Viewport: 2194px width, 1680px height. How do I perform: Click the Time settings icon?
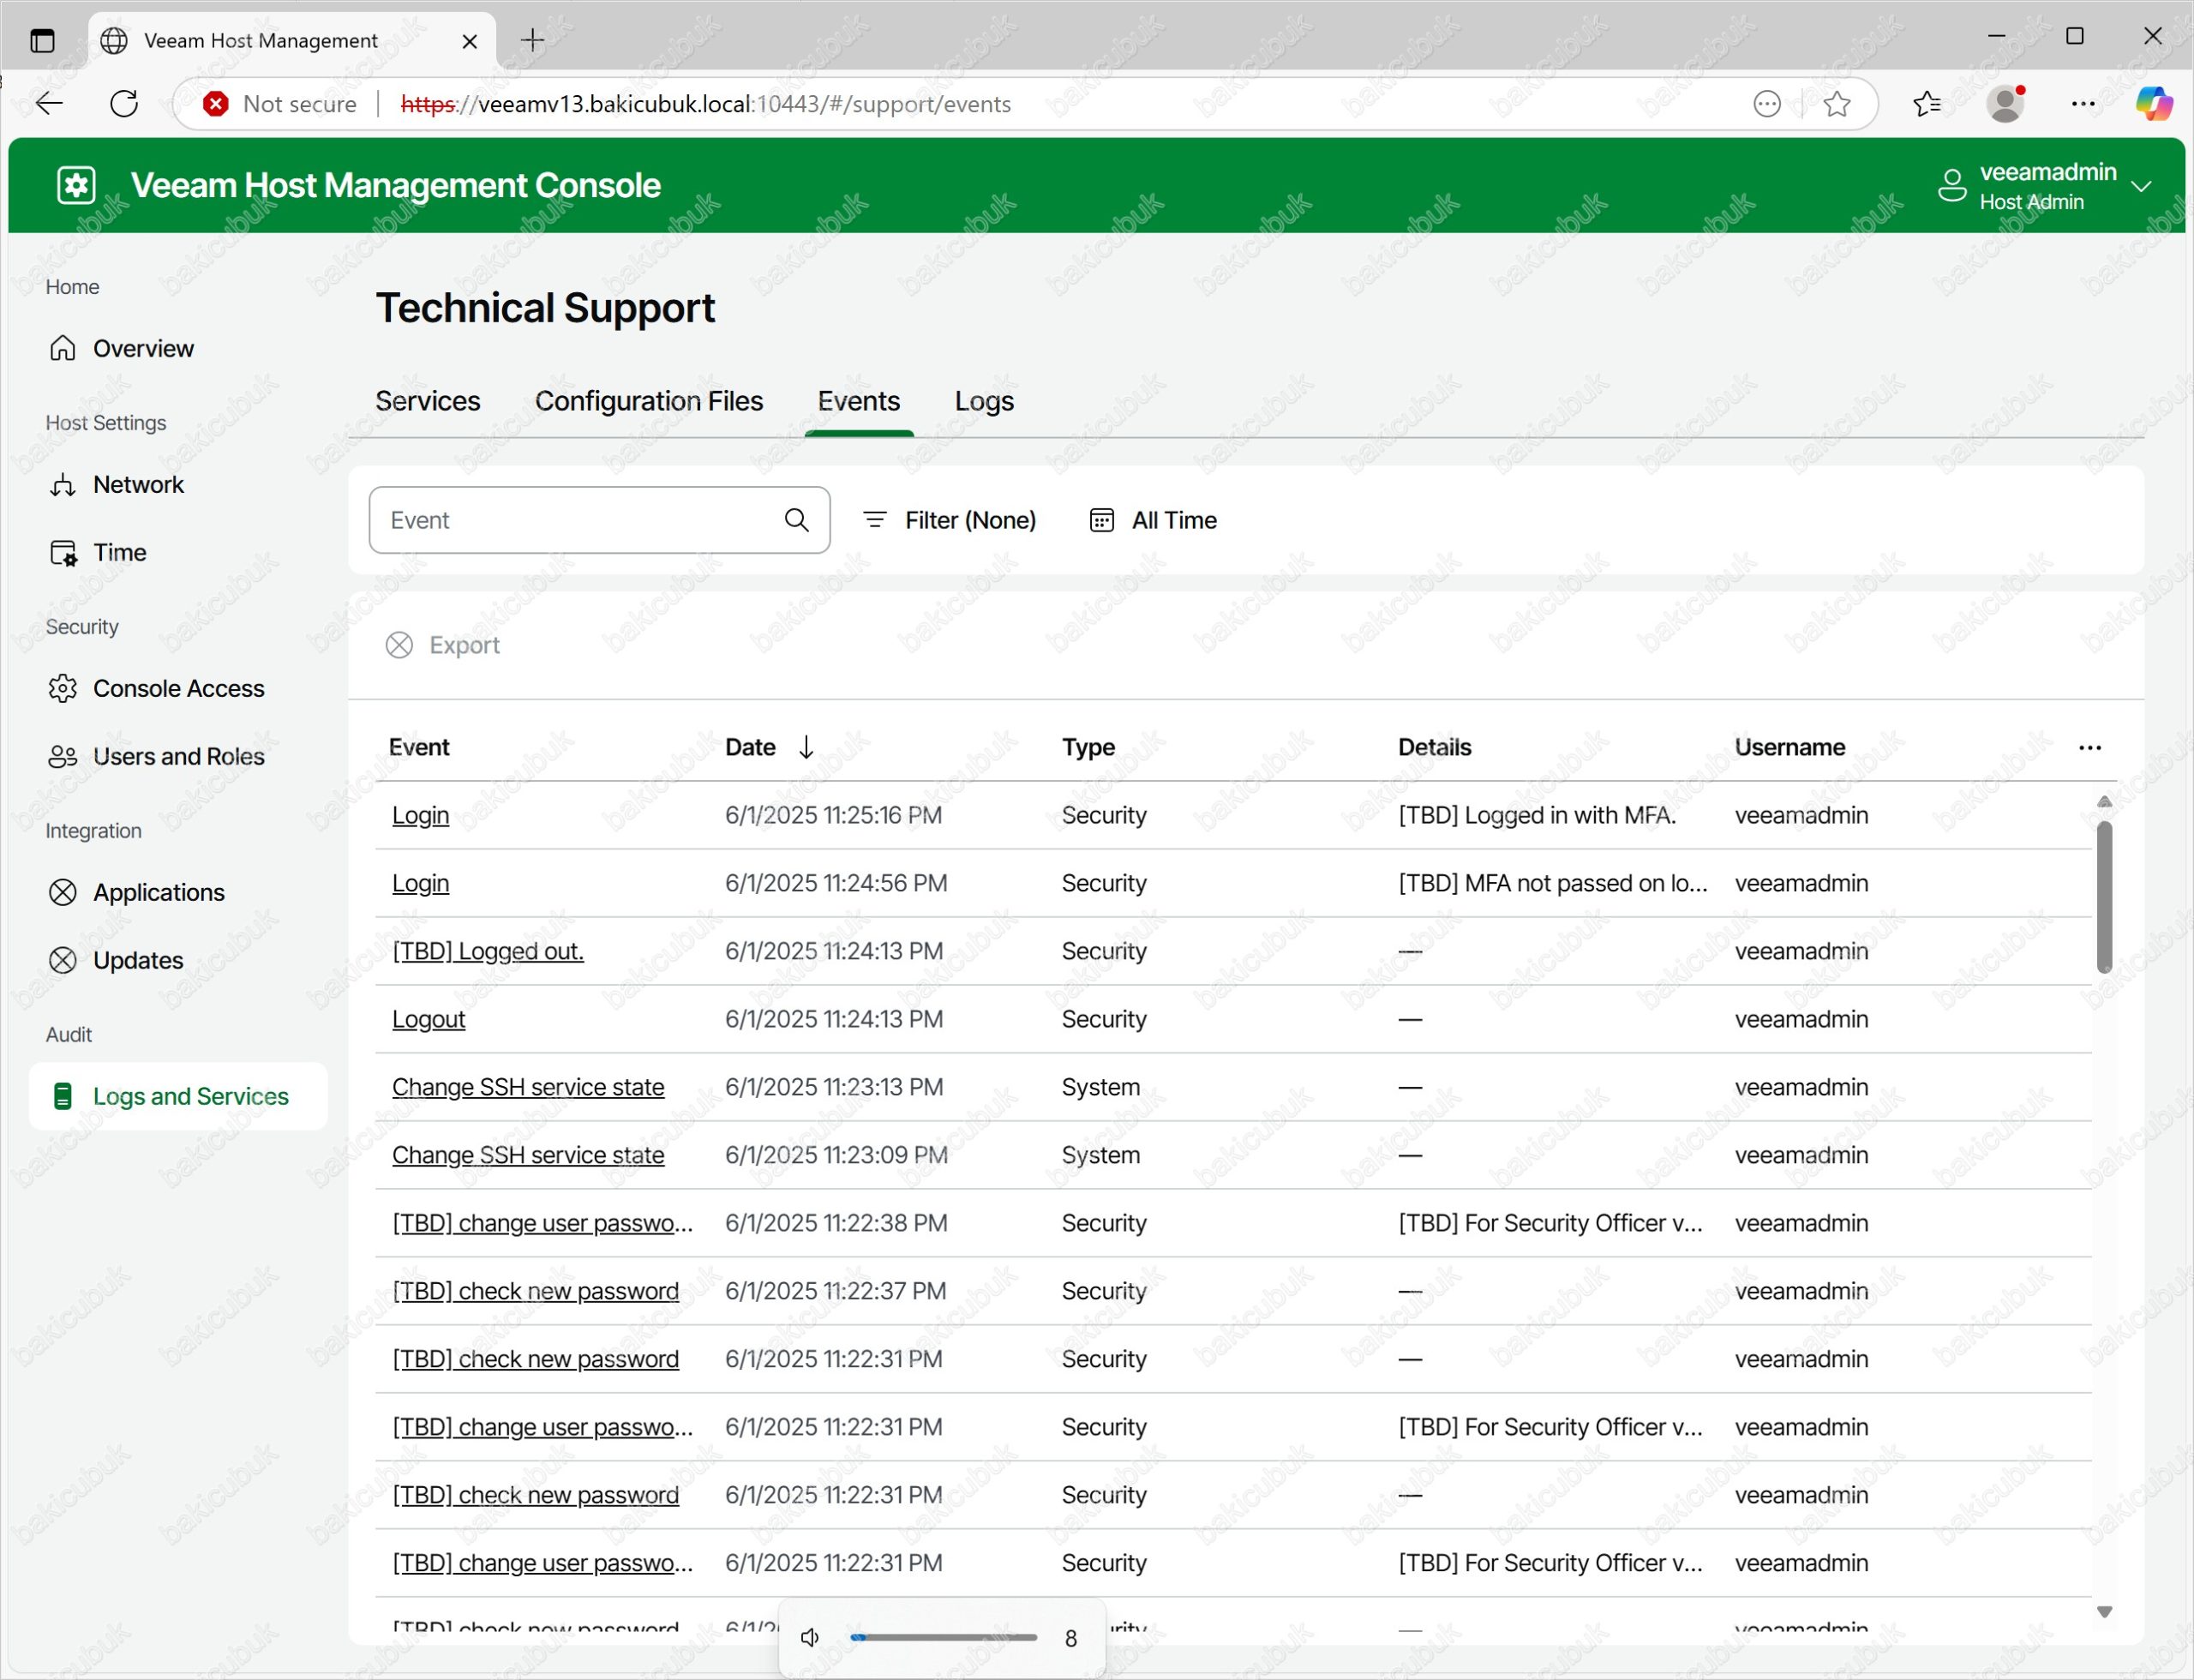click(62, 552)
